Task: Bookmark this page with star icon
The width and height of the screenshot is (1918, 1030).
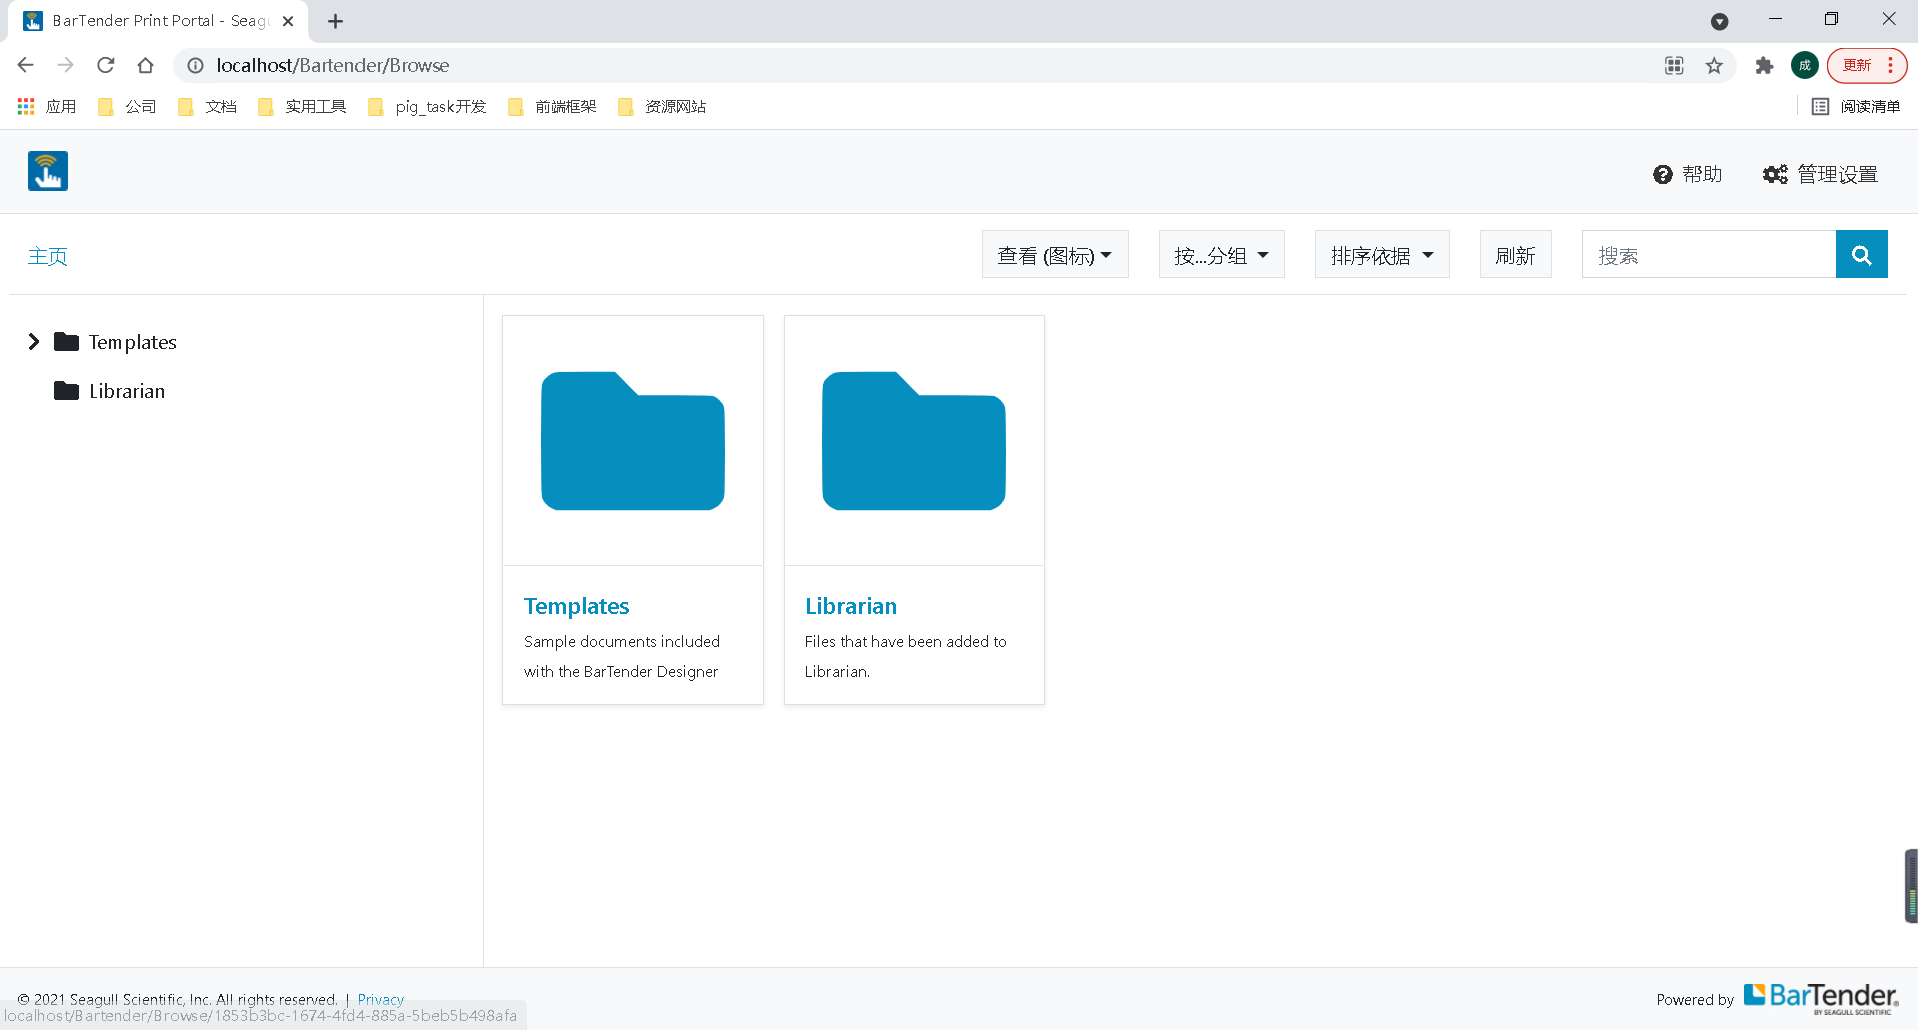Action: [1714, 66]
